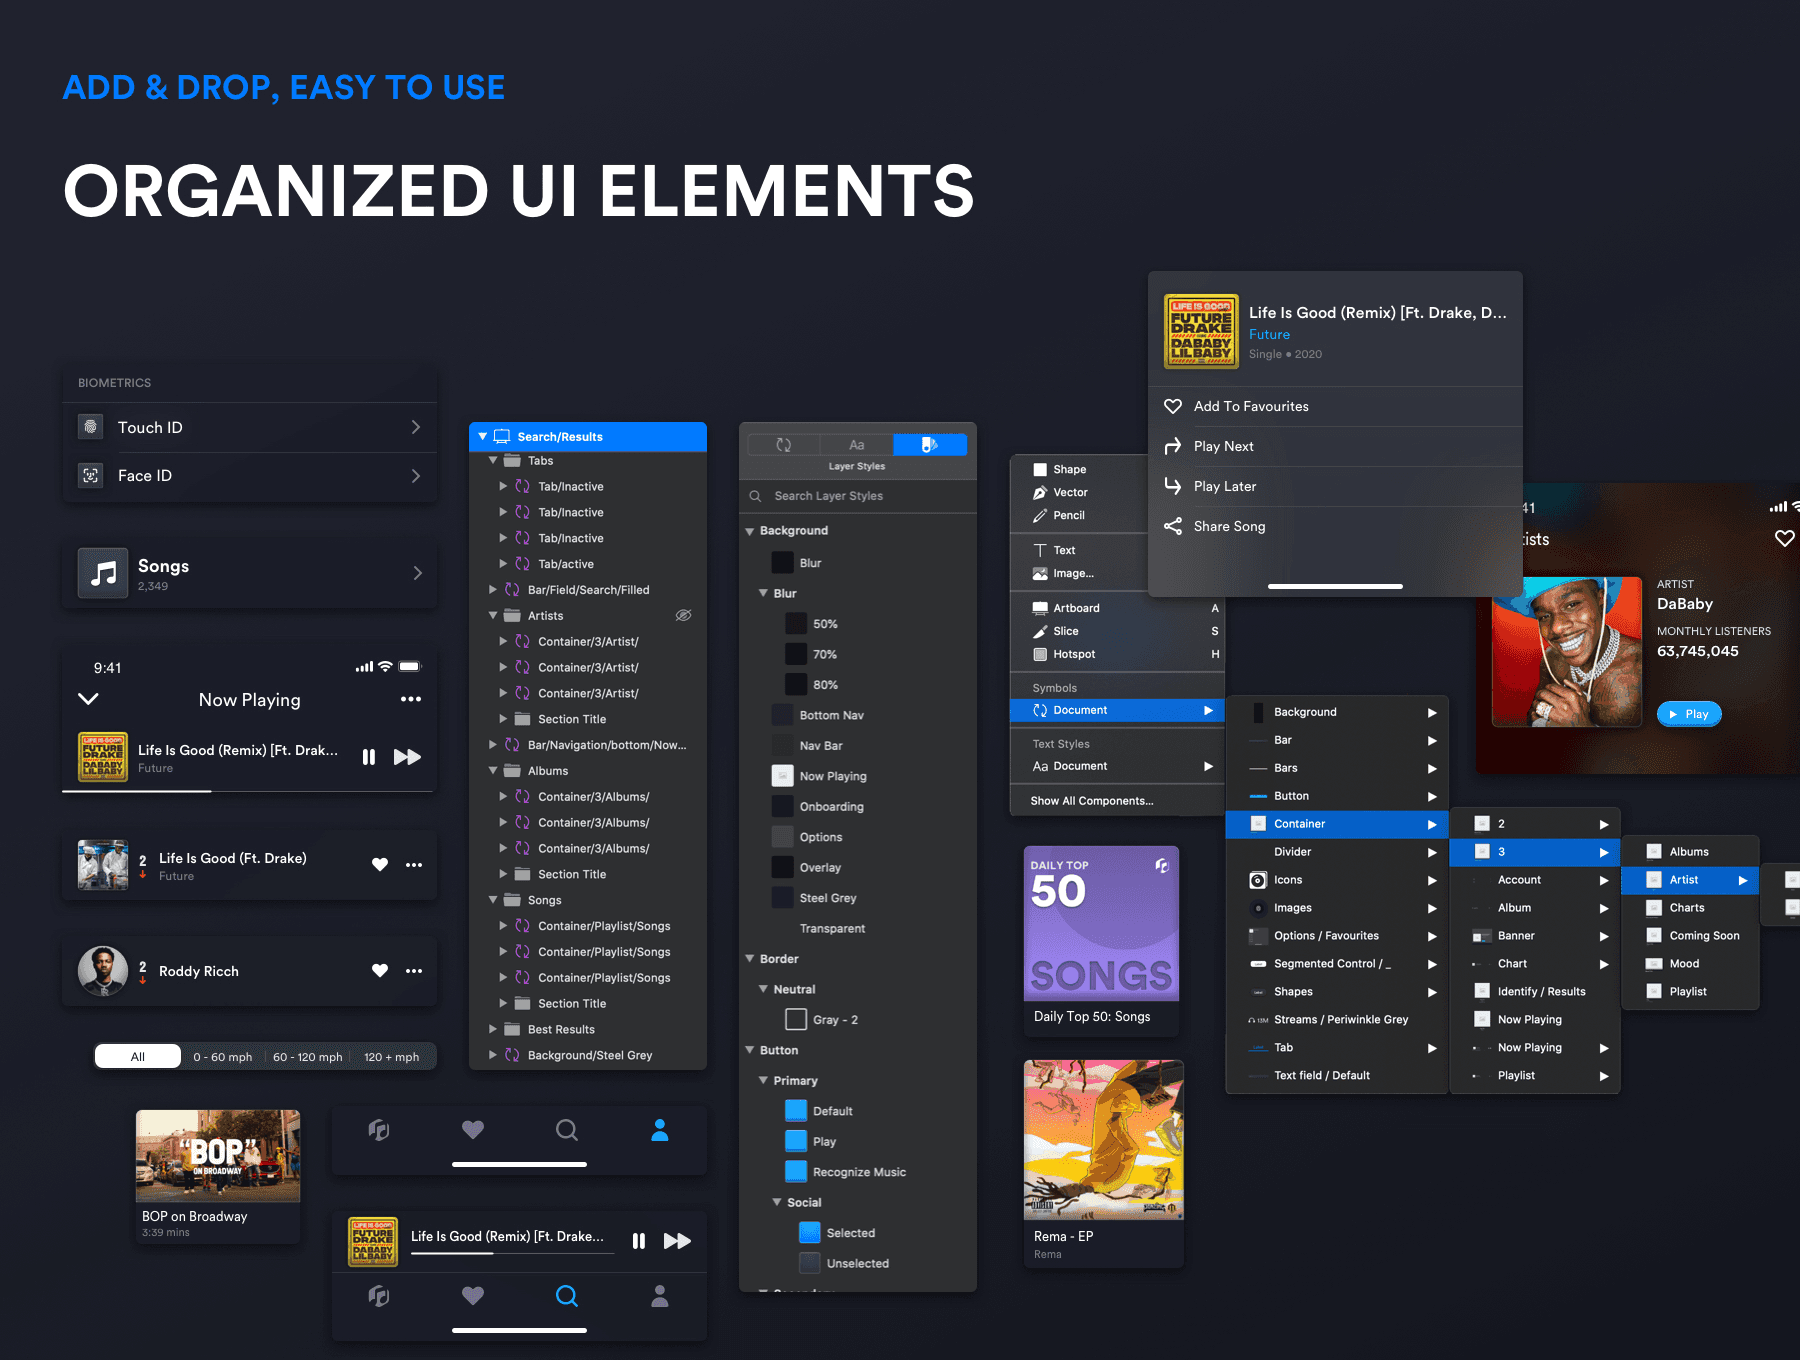
Task: Click the share icon beside Share Song
Action: [1173, 526]
